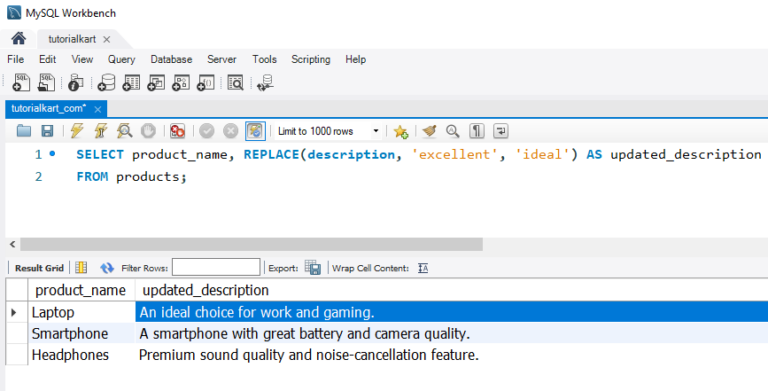Switch to the tutorialkart connection tab
This screenshot has height=391, width=768.
click(x=72, y=39)
